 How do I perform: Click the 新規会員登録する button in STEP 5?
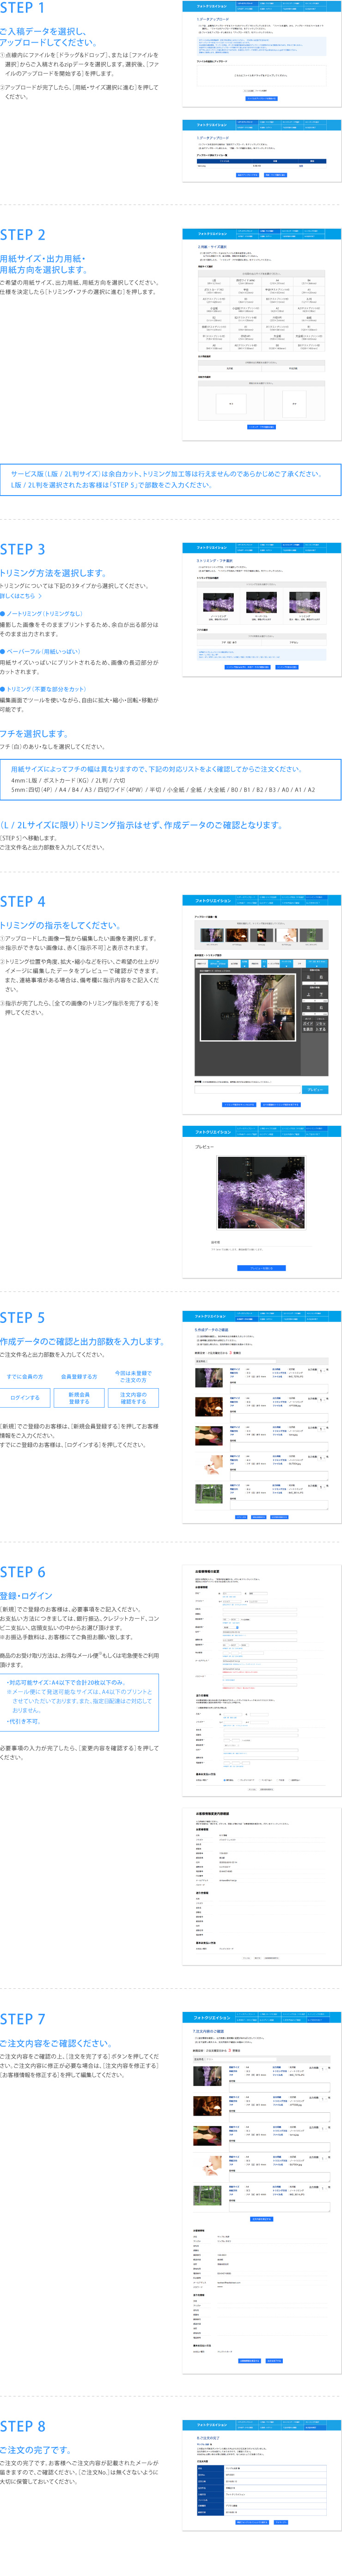(x=79, y=1398)
